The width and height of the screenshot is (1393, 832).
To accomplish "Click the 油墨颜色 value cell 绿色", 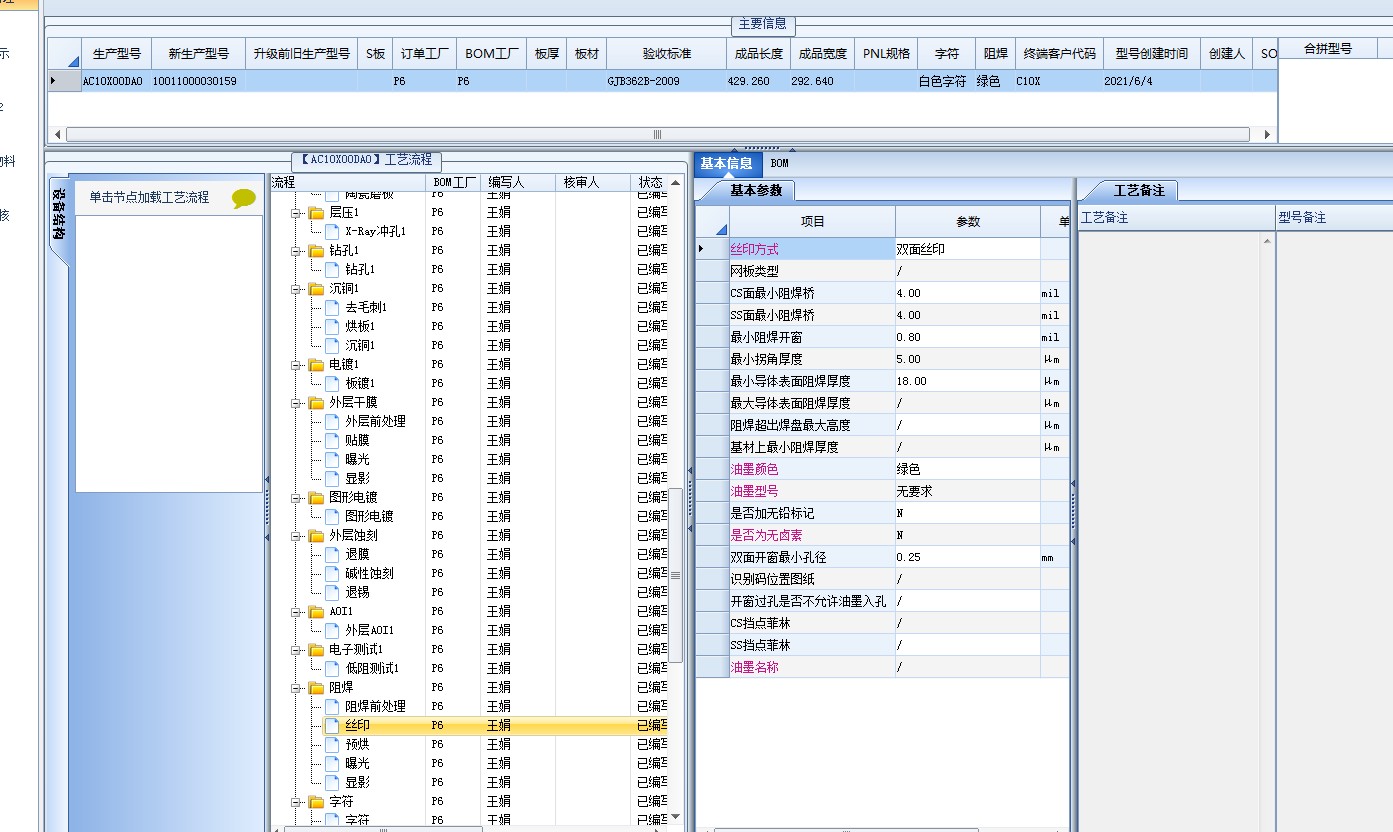I will pyautogui.click(x=967, y=469).
